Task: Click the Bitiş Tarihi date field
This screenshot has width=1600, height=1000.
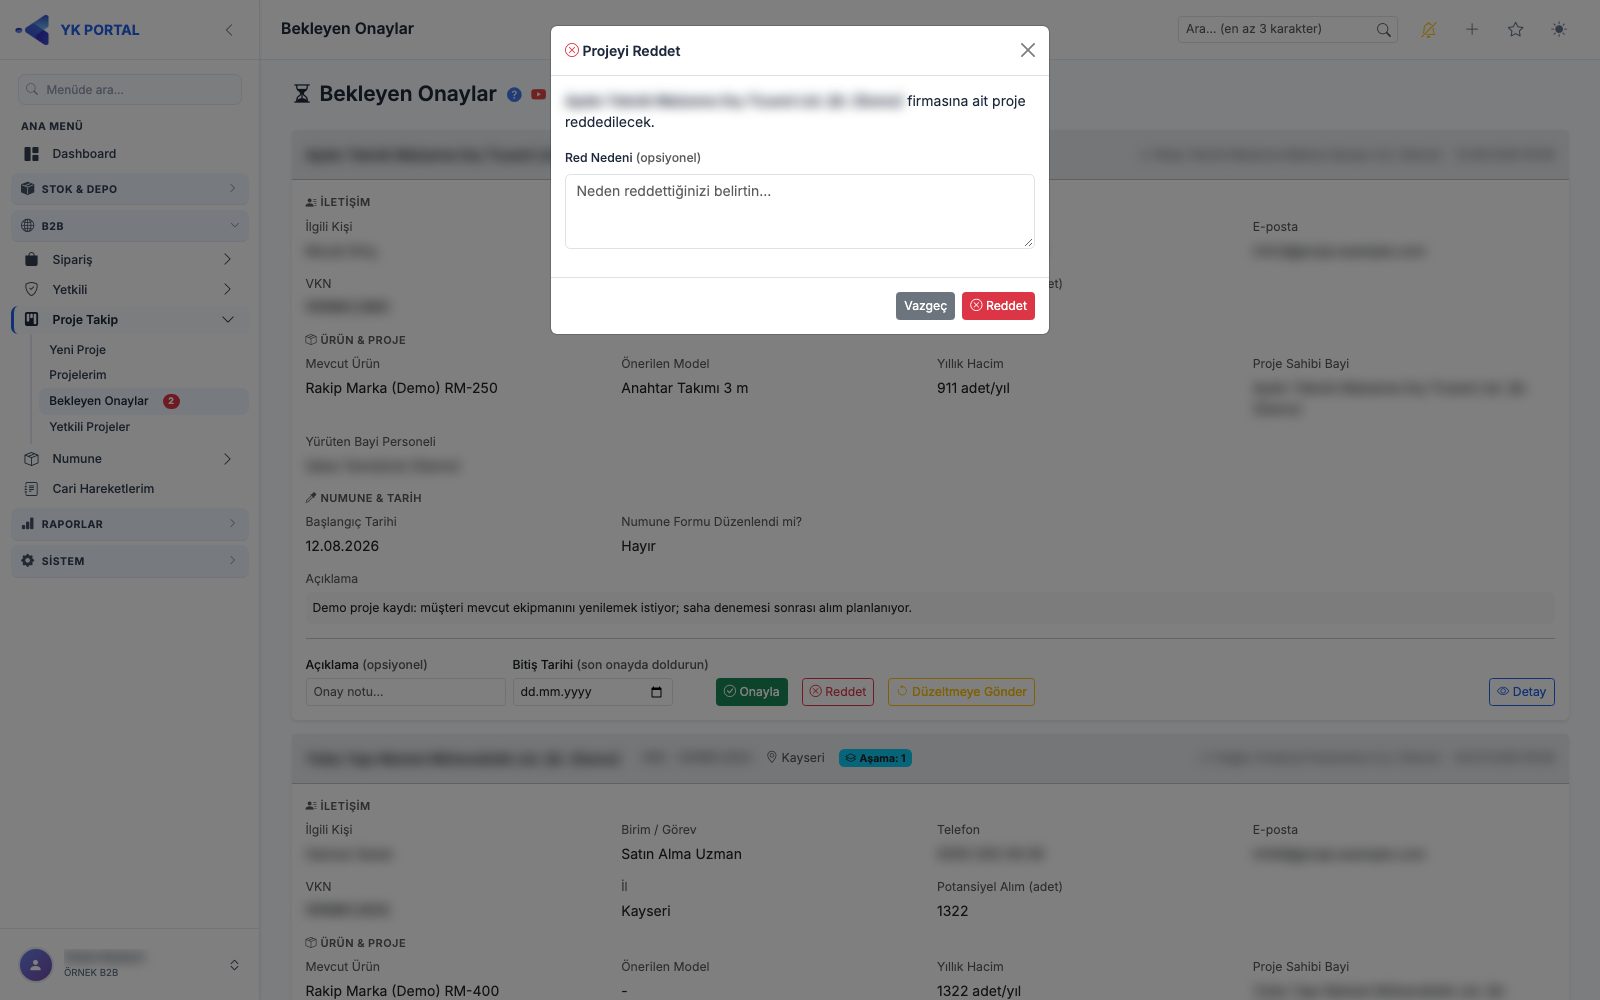Action: click(592, 692)
